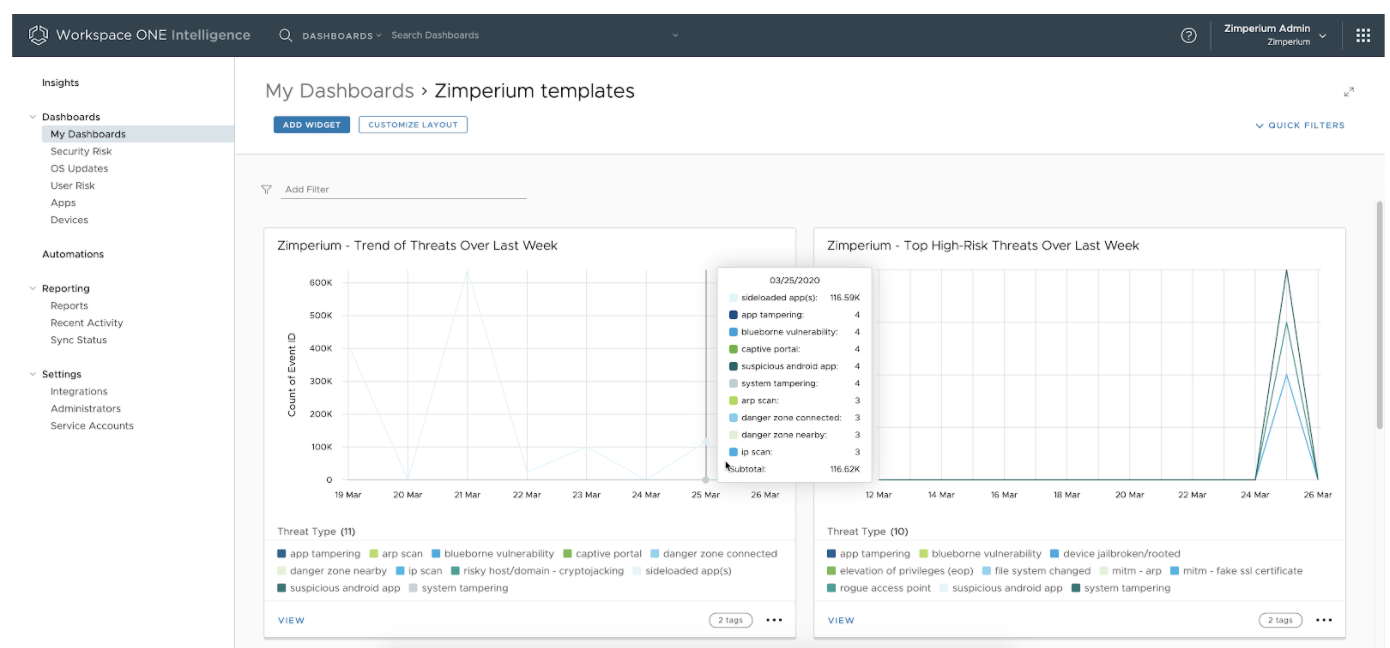The image size is (1390, 648).
Task: Open OS Updates dashboard
Action: pyautogui.click(x=79, y=168)
